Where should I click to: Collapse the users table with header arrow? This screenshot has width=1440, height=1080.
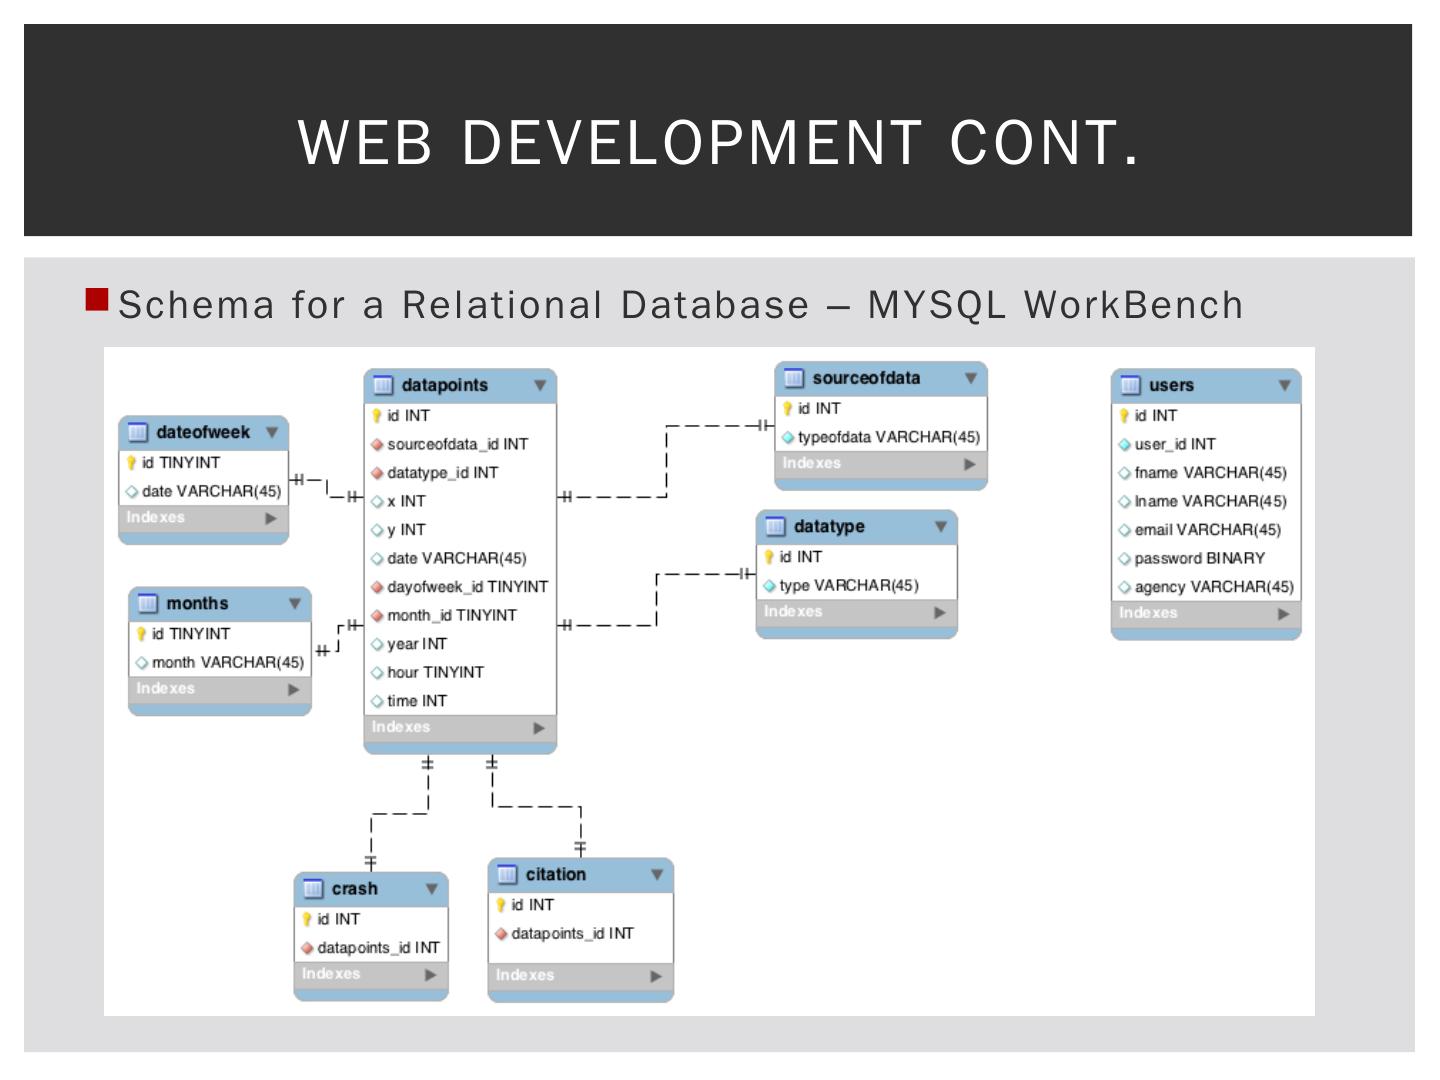pos(1284,385)
